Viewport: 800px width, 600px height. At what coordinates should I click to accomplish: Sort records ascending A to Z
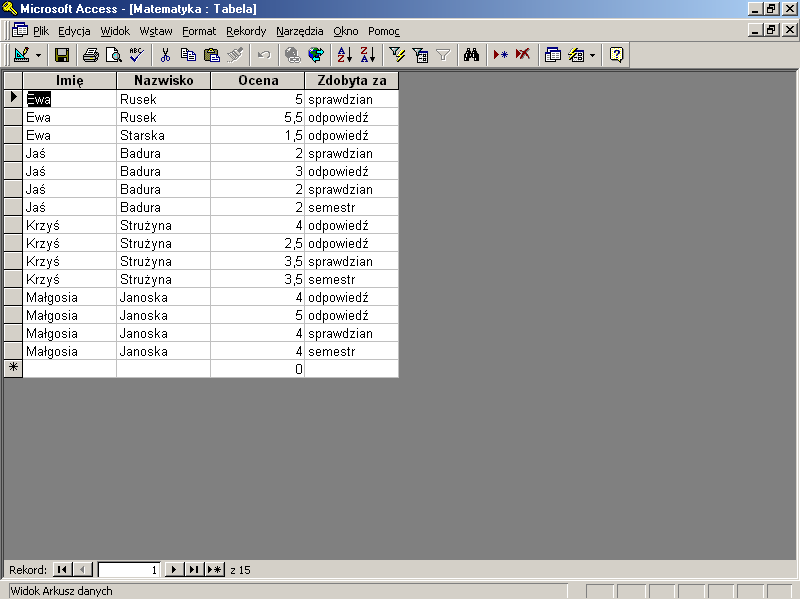click(x=344, y=55)
